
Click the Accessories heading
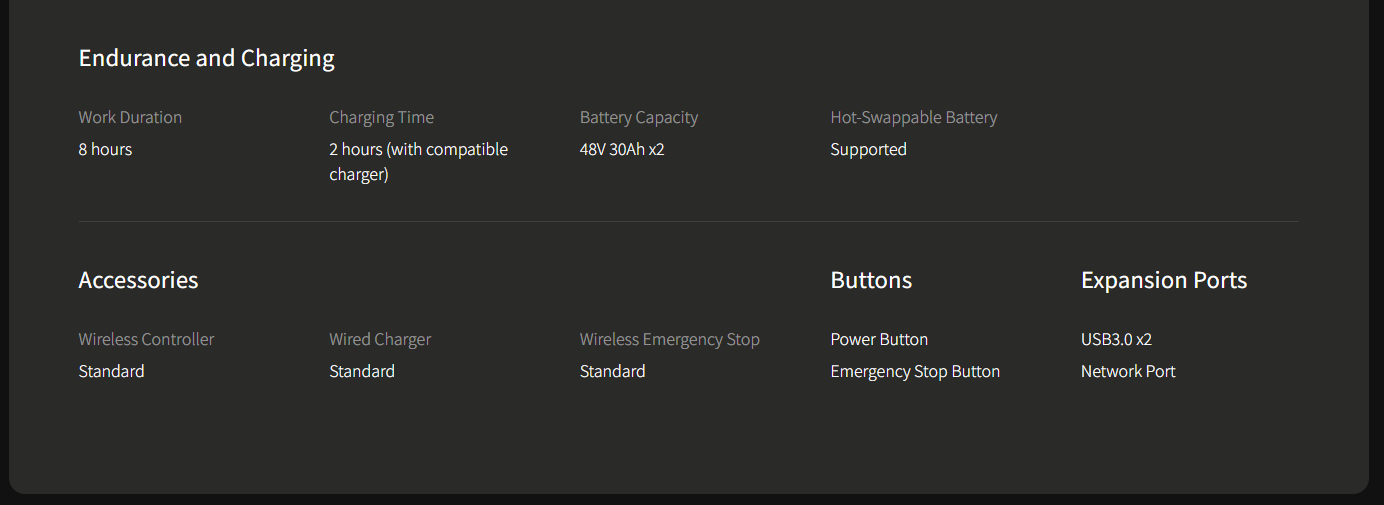coord(138,280)
